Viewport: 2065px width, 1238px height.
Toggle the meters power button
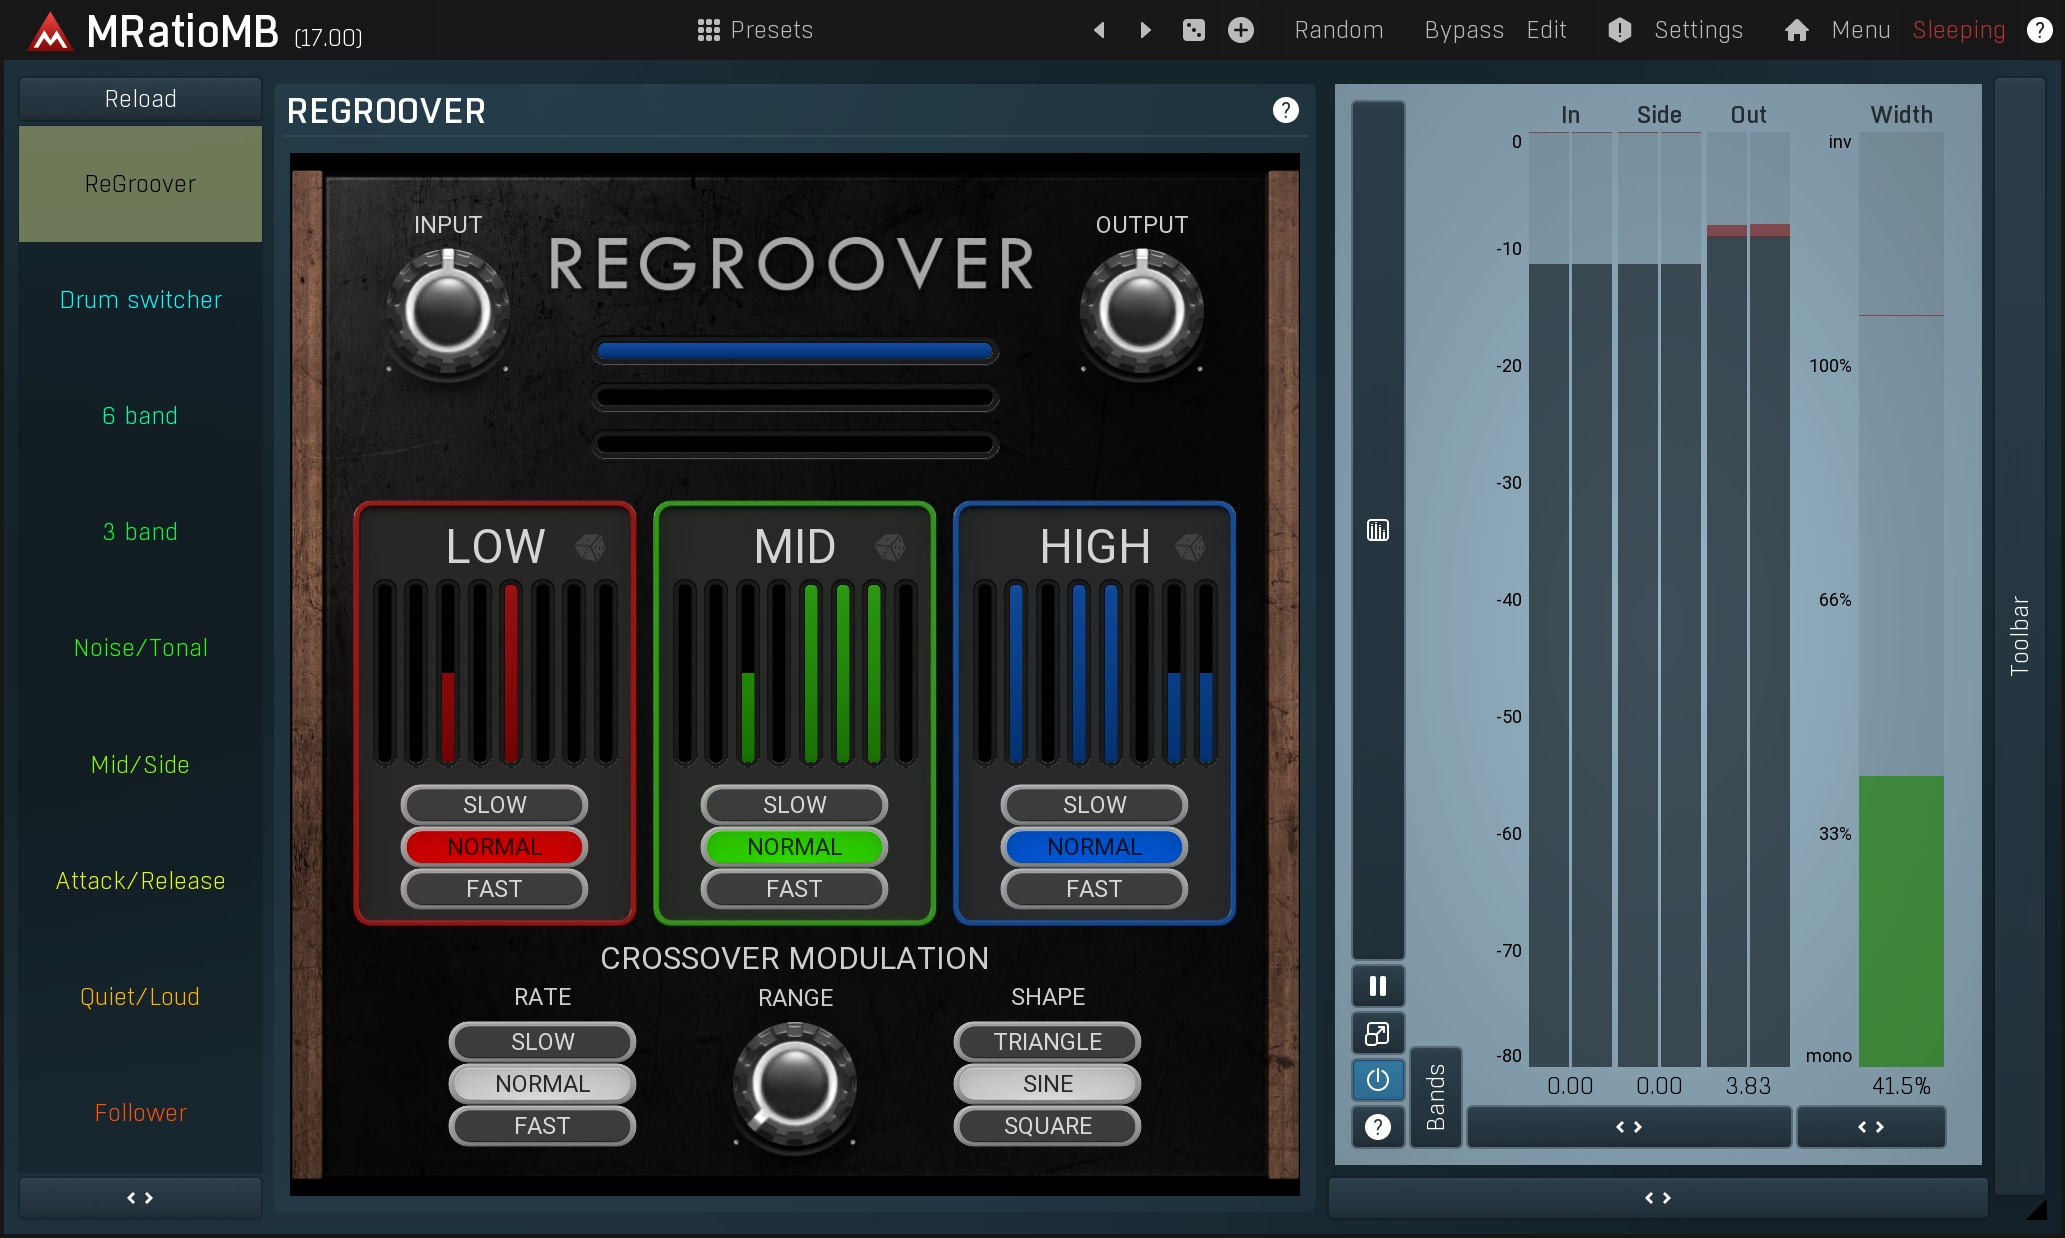(1377, 1080)
